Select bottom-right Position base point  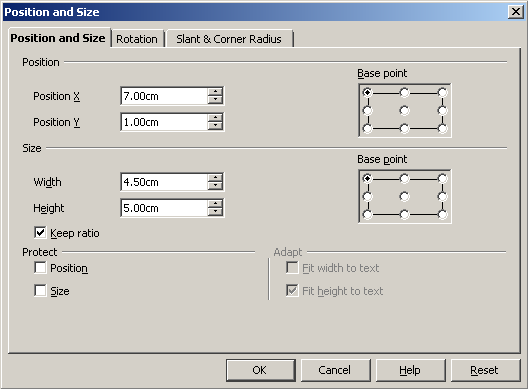pyautogui.click(x=442, y=128)
